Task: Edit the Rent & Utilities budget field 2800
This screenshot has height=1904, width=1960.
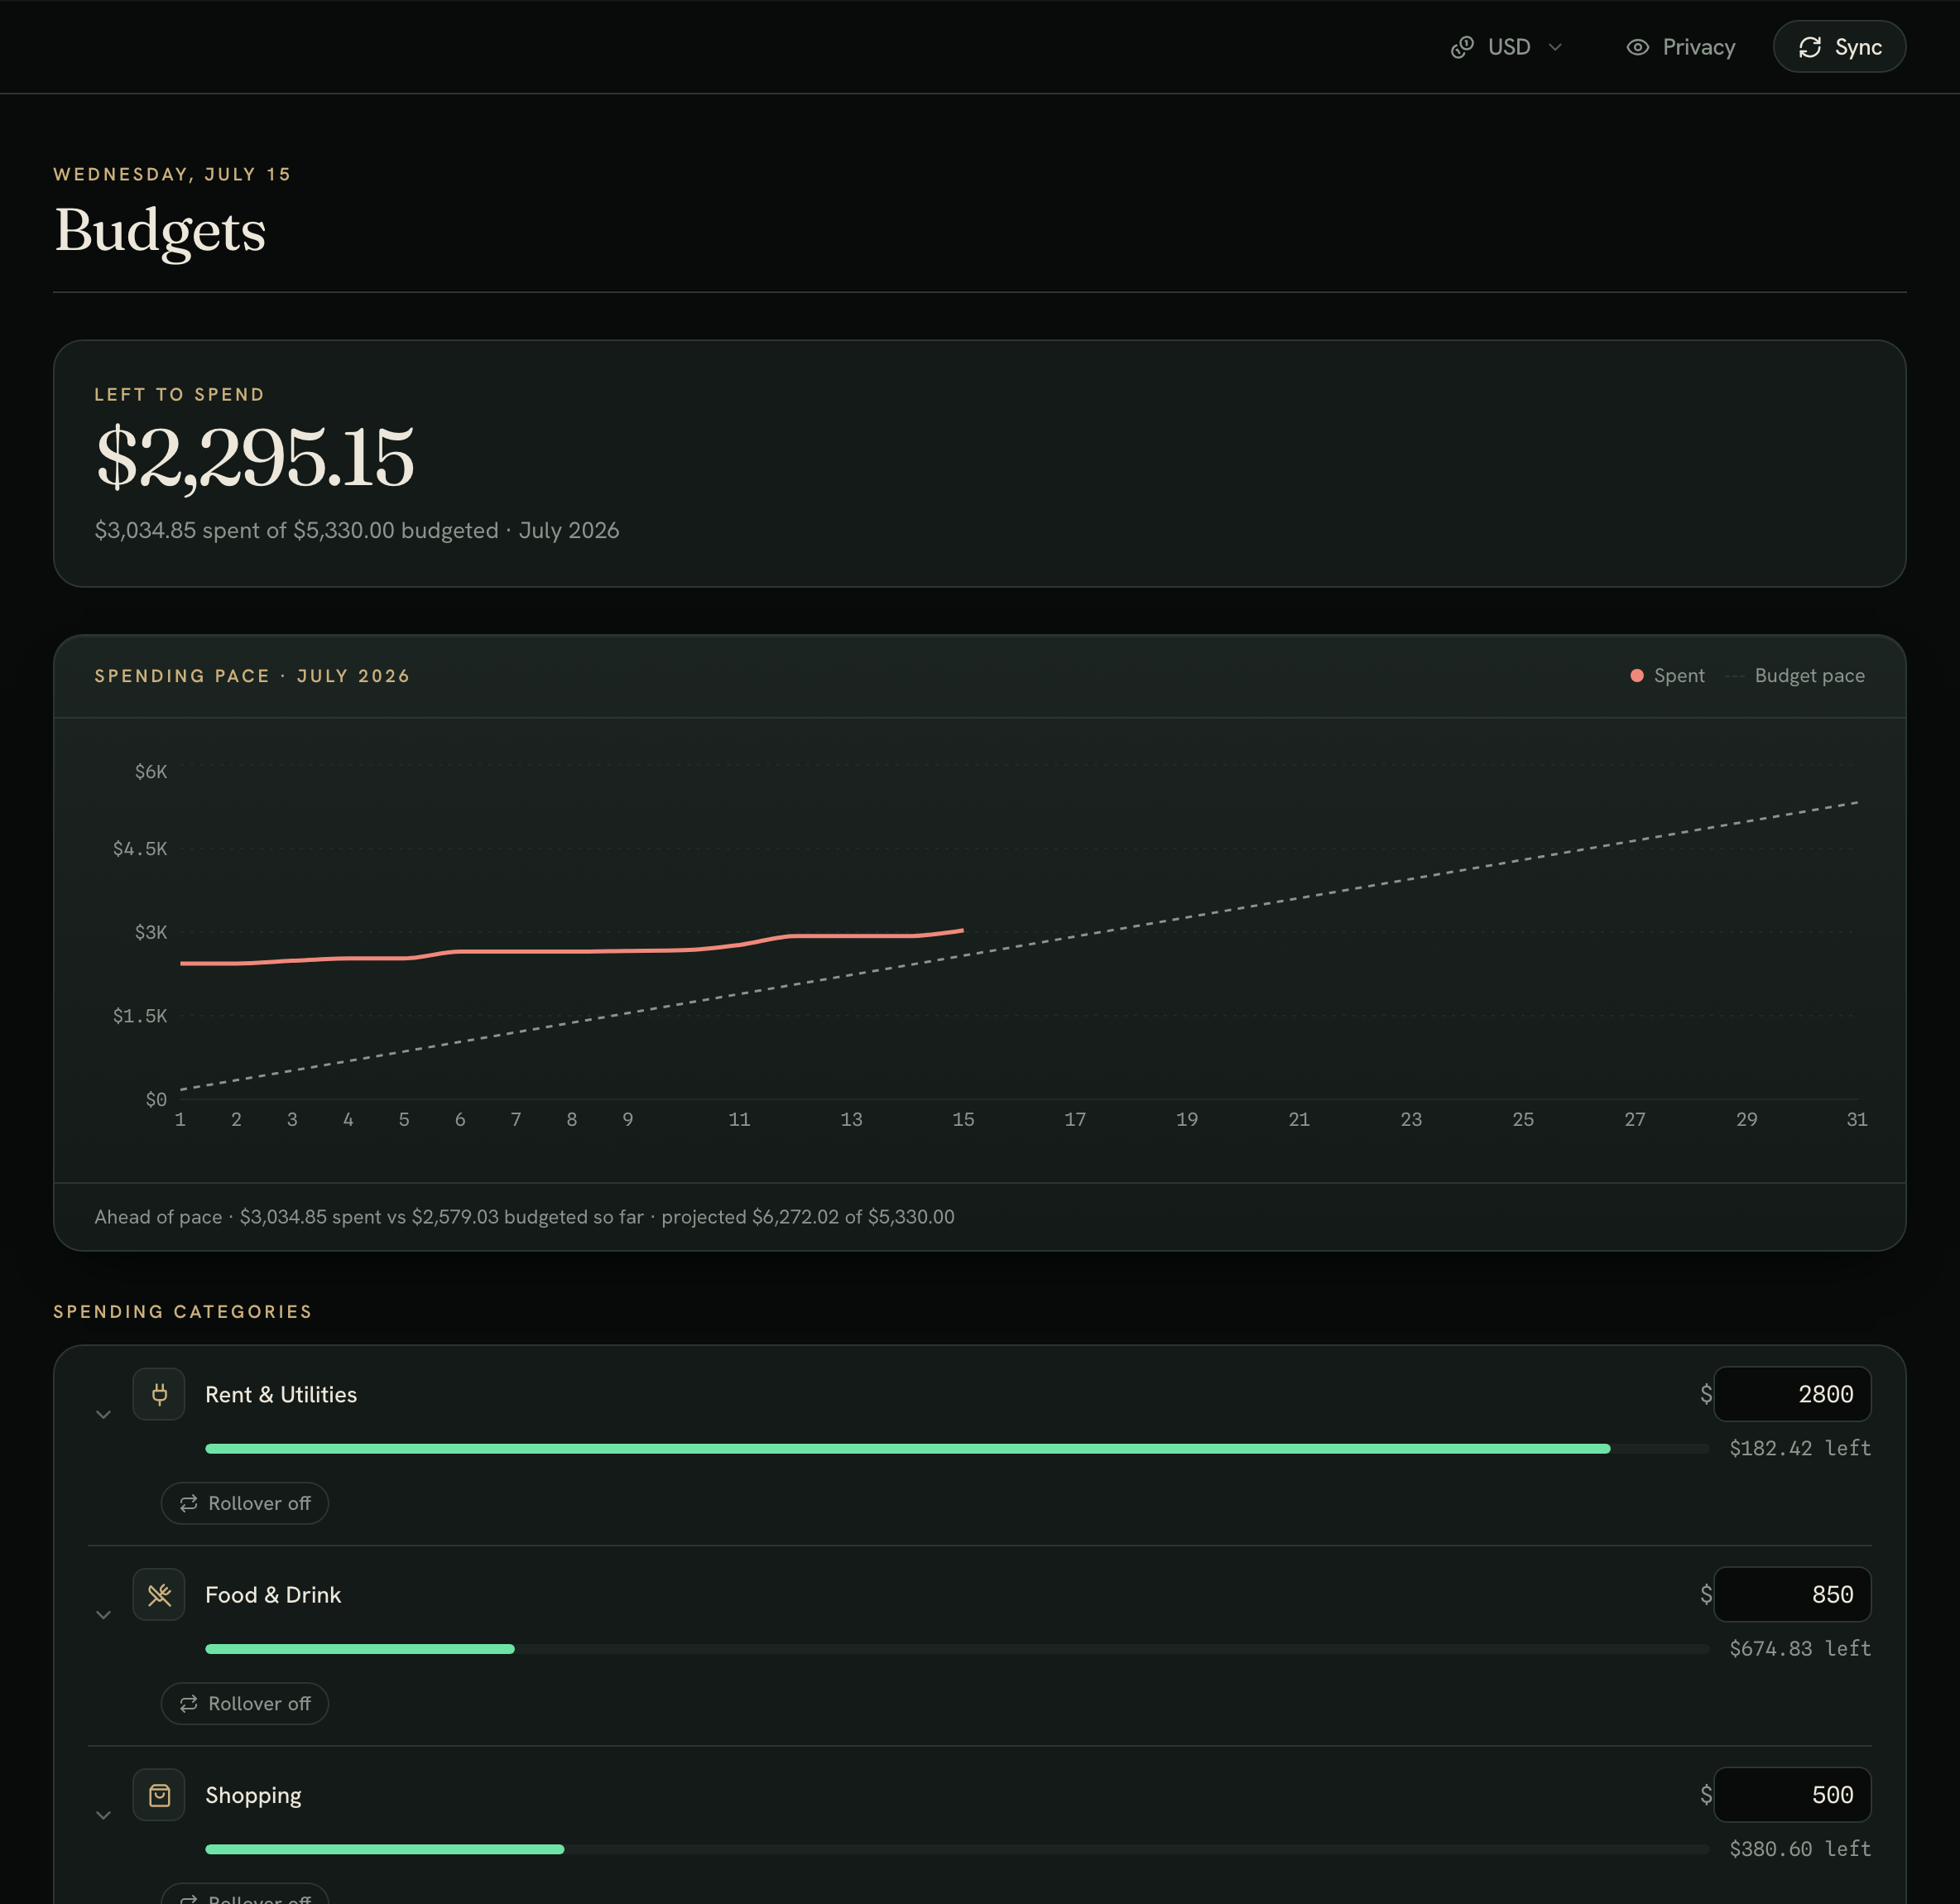Action: 1792,1394
